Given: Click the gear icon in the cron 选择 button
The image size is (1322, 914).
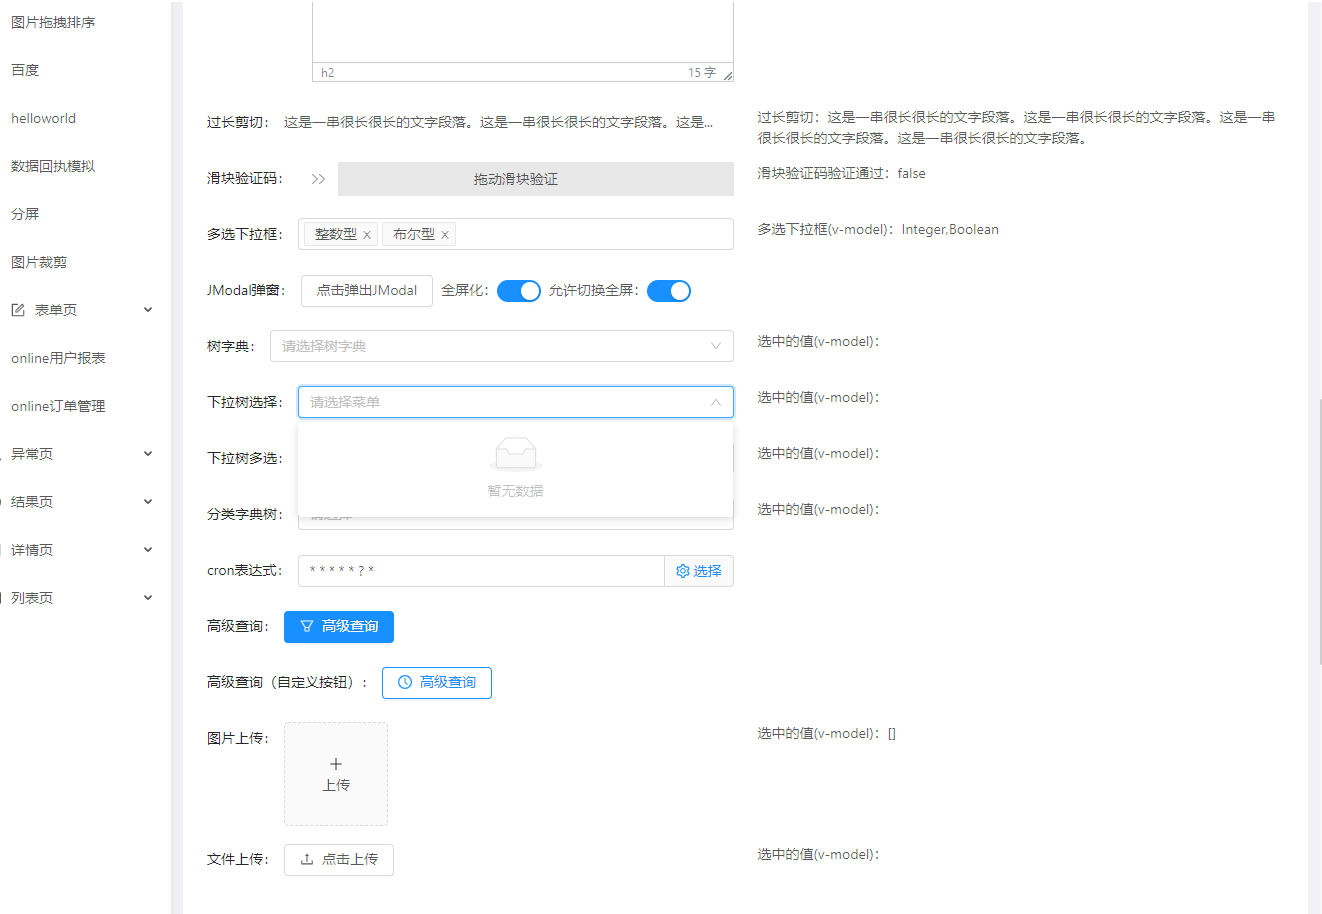Looking at the screenshot, I should pos(683,571).
